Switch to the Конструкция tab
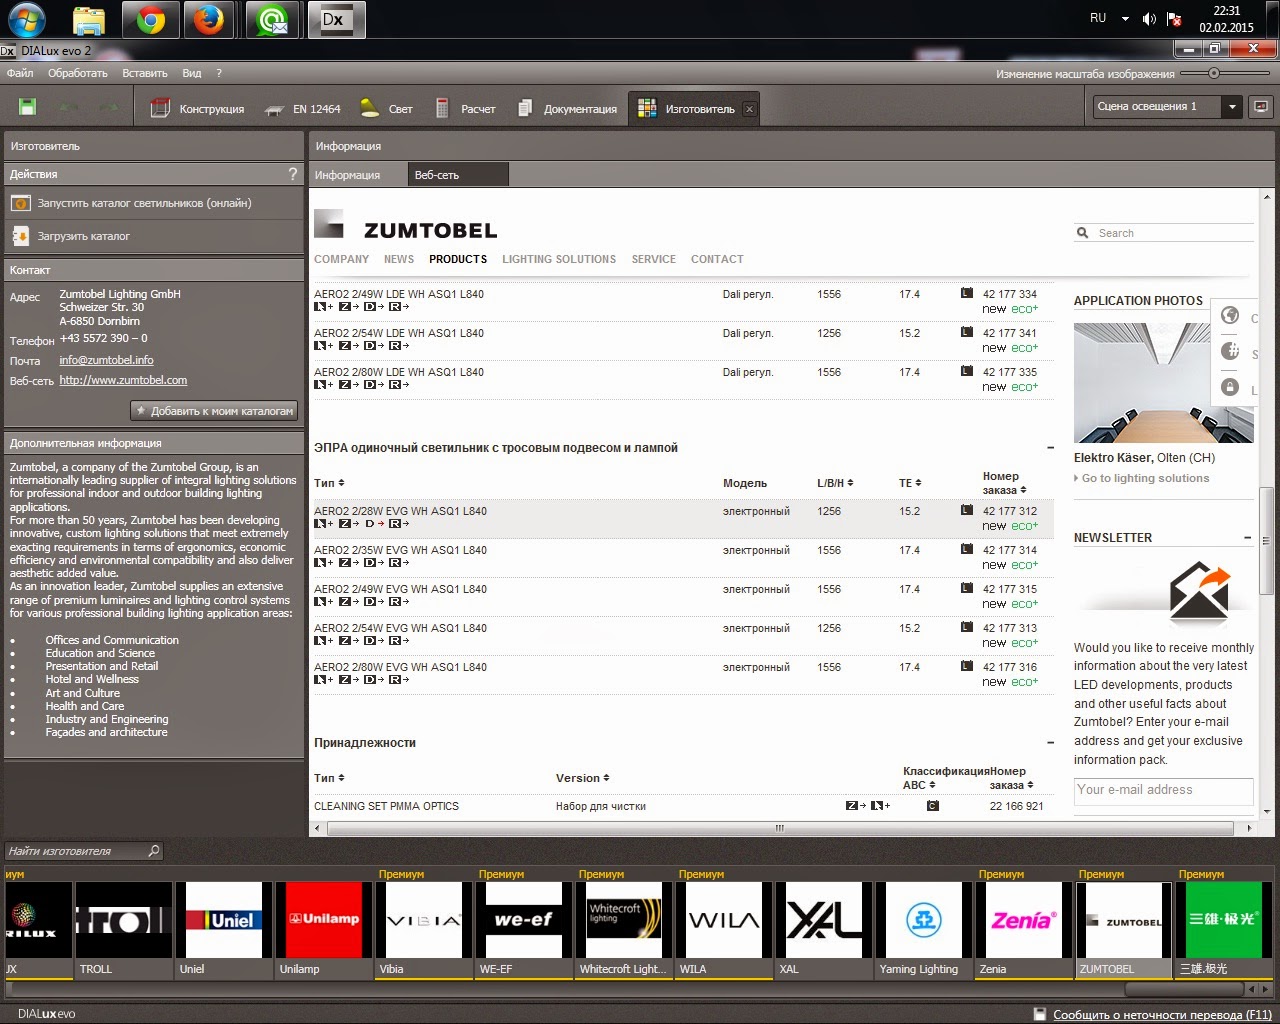The image size is (1280, 1024). pyautogui.click(x=198, y=109)
